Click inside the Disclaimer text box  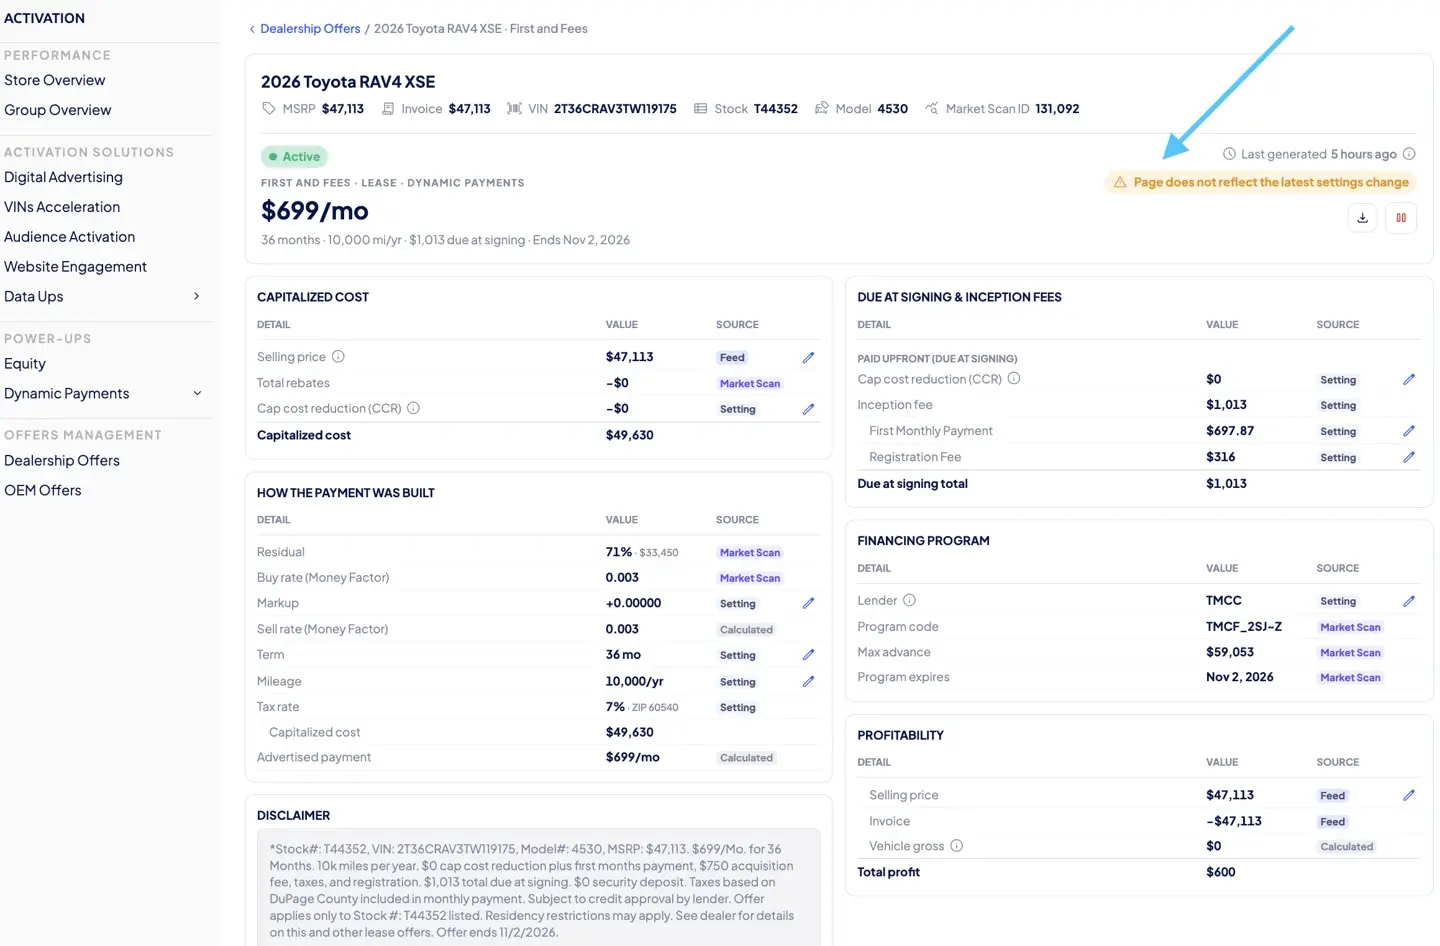click(539, 888)
